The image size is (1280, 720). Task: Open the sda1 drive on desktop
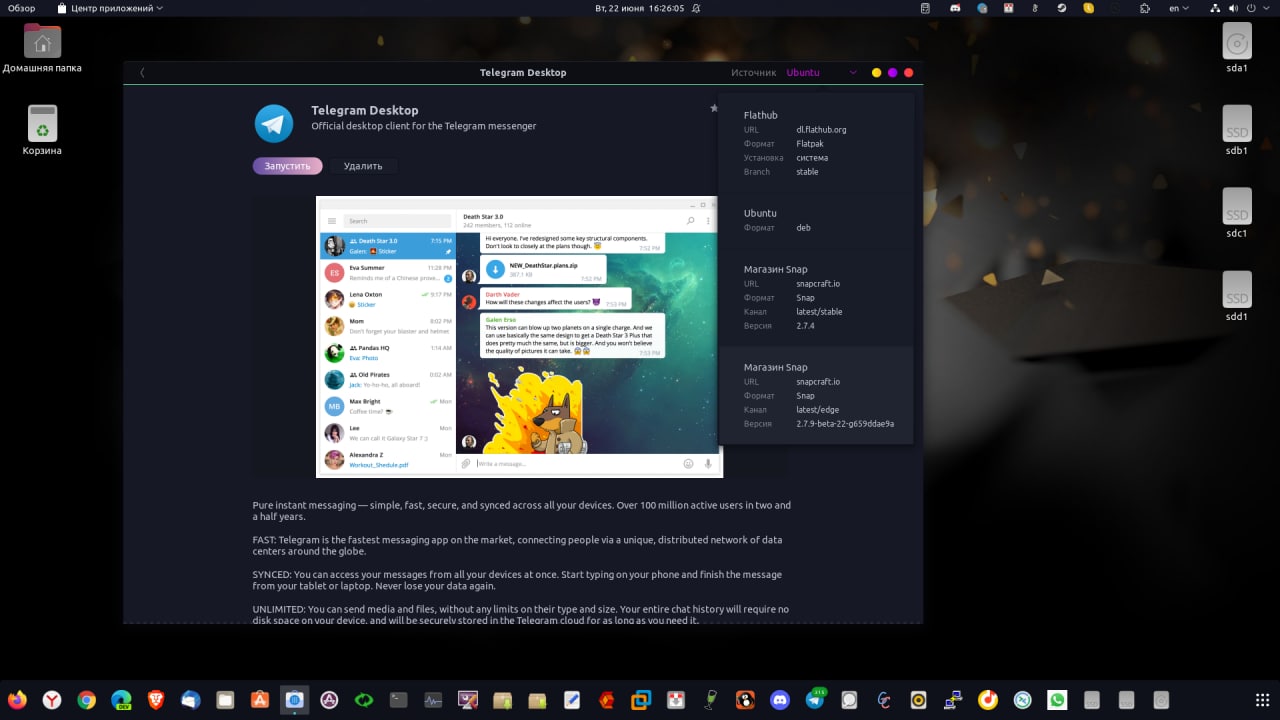(x=1237, y=48)
